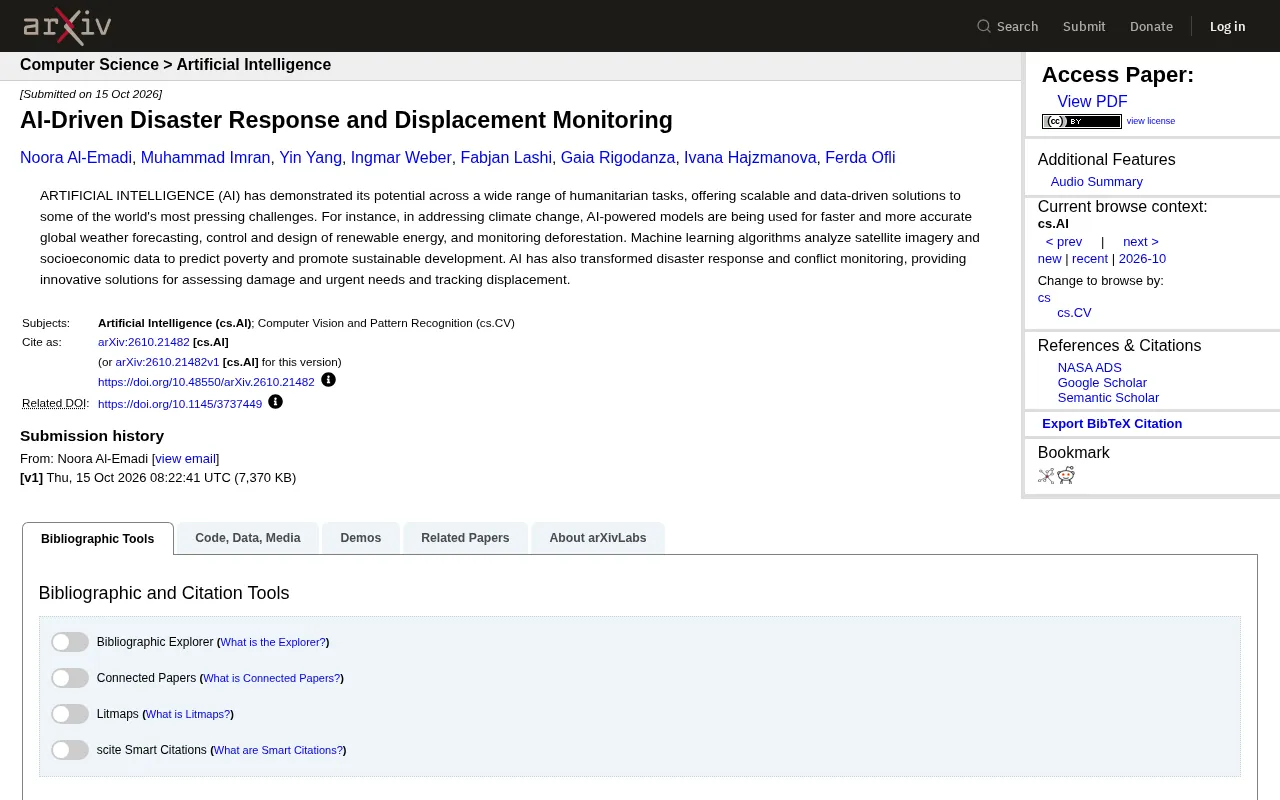Toggle the Bibliographic Explorer switch

click(70, 642)
